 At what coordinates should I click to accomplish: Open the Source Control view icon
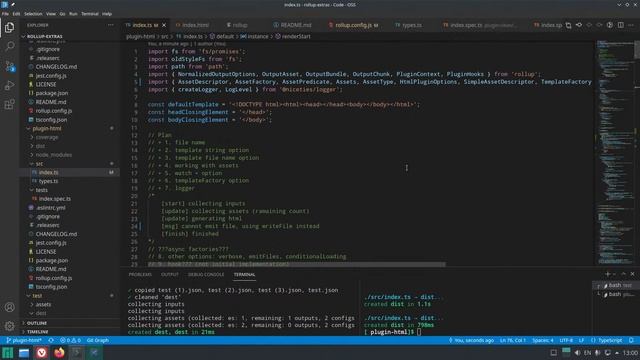point(9,66)
